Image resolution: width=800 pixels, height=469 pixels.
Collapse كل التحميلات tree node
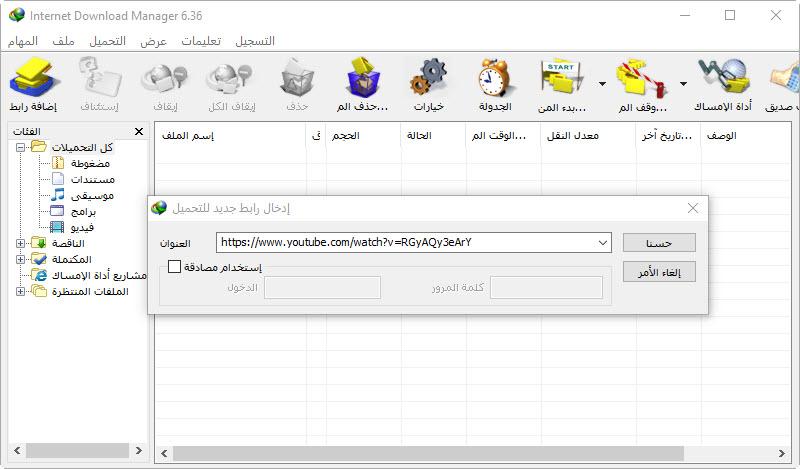pyautogui.click(x=20, y=147)
